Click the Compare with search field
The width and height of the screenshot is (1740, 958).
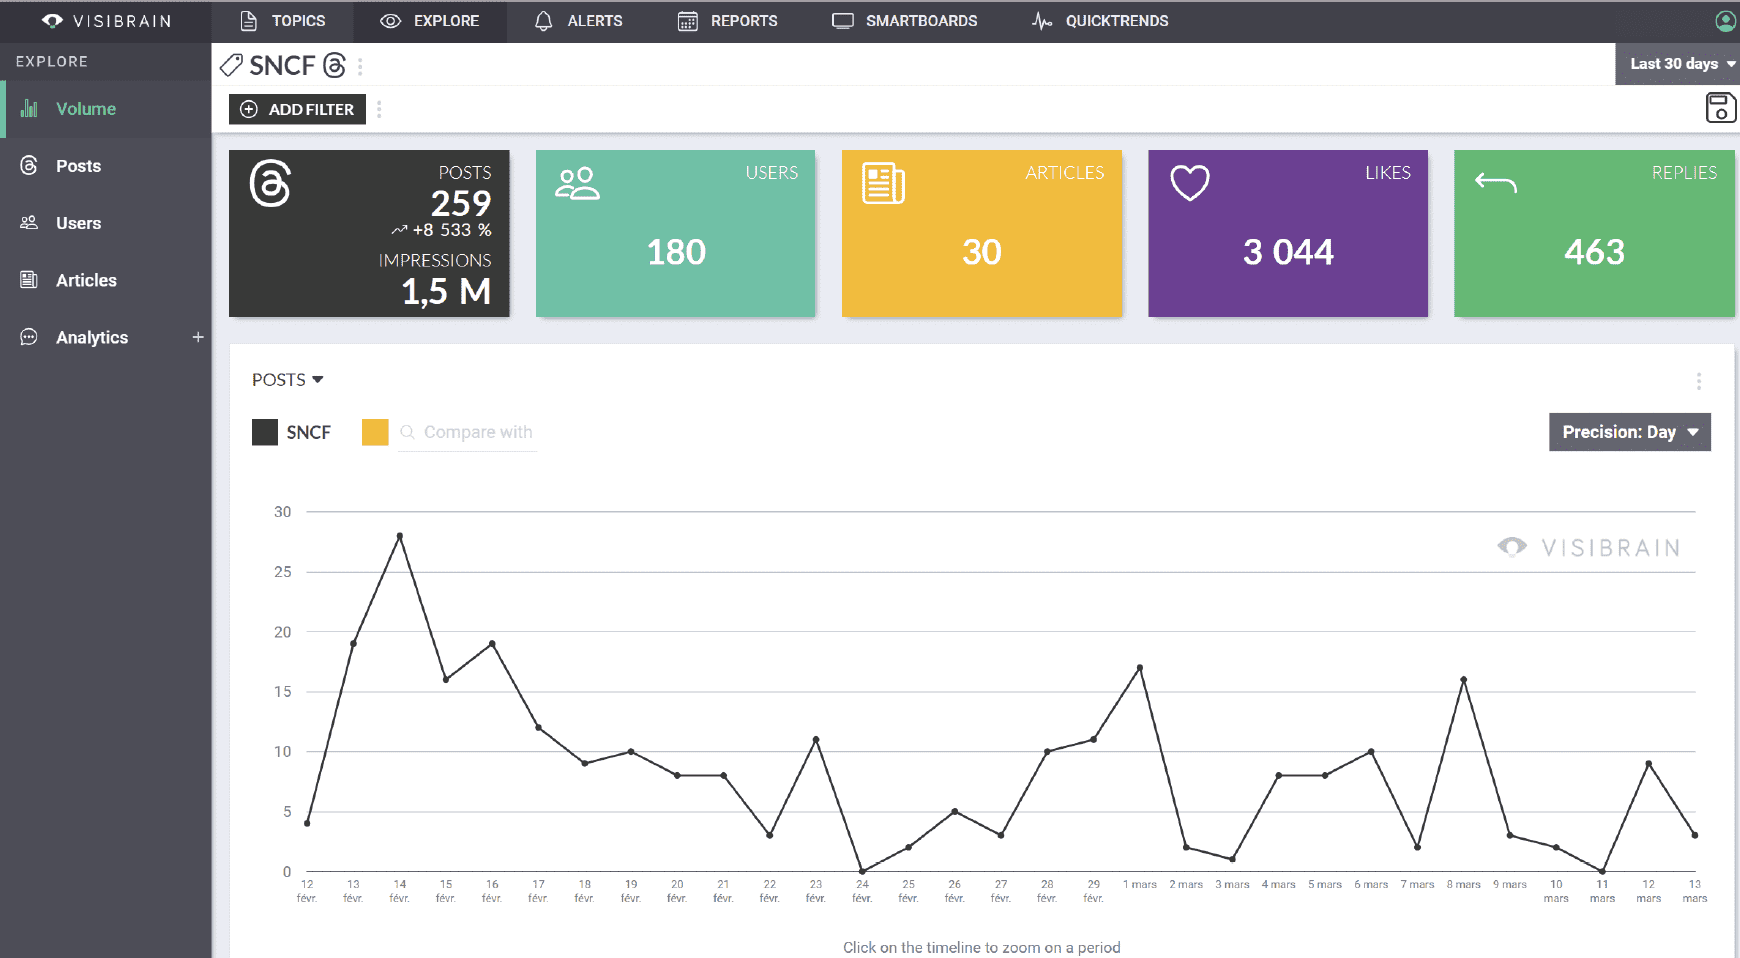pyautogui.click(x=467, y=432)
